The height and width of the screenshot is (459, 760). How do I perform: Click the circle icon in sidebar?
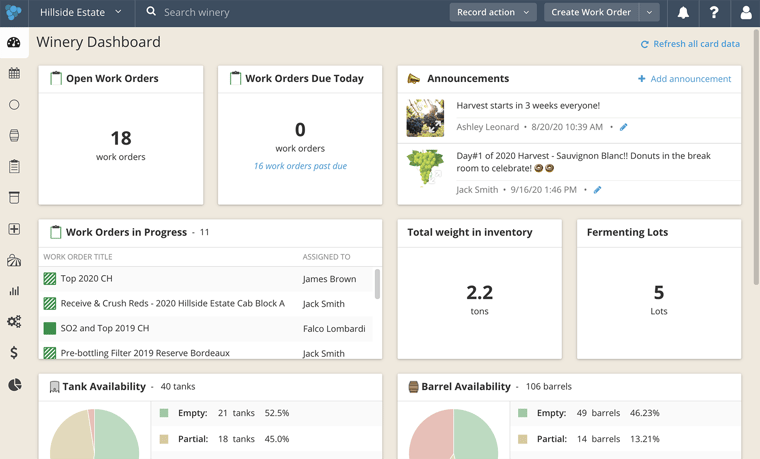point(14,105)
